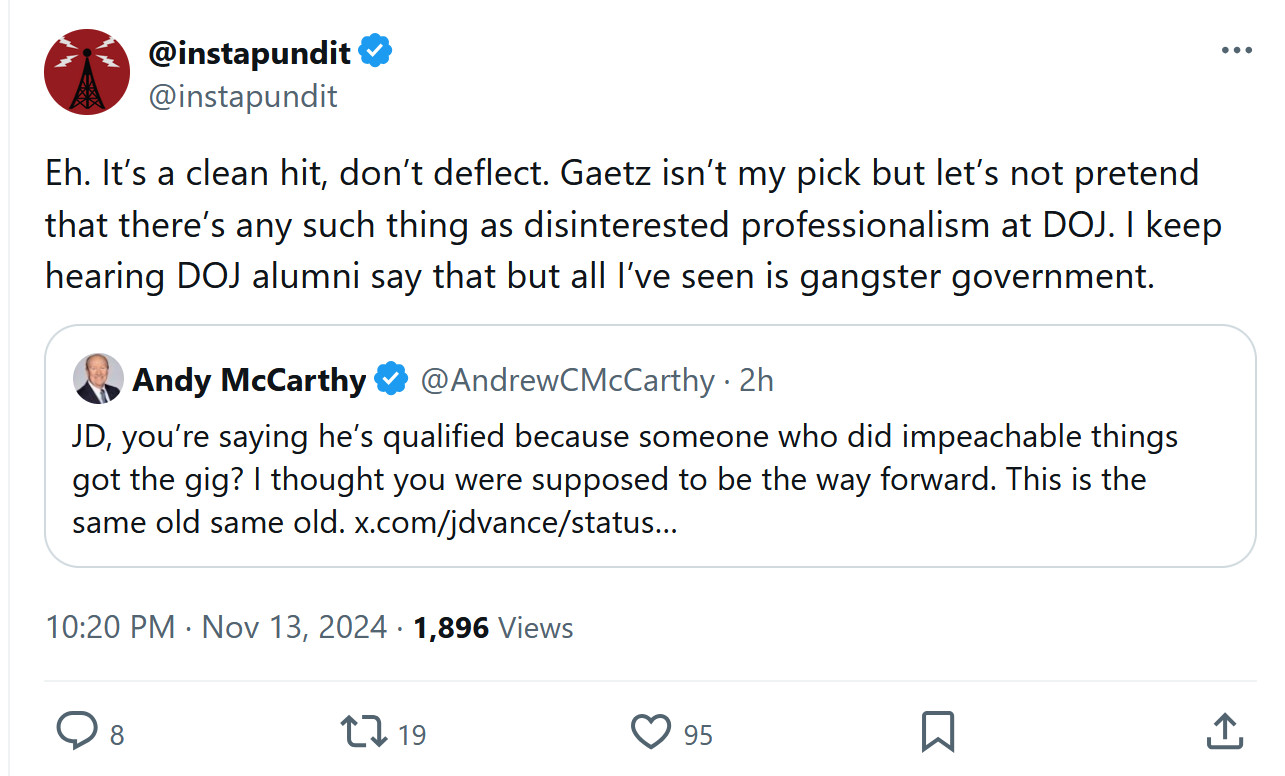Click the quoted tweet's 2h timestamp
Screen dimensions: 1285x776
[x=756, y=380]
